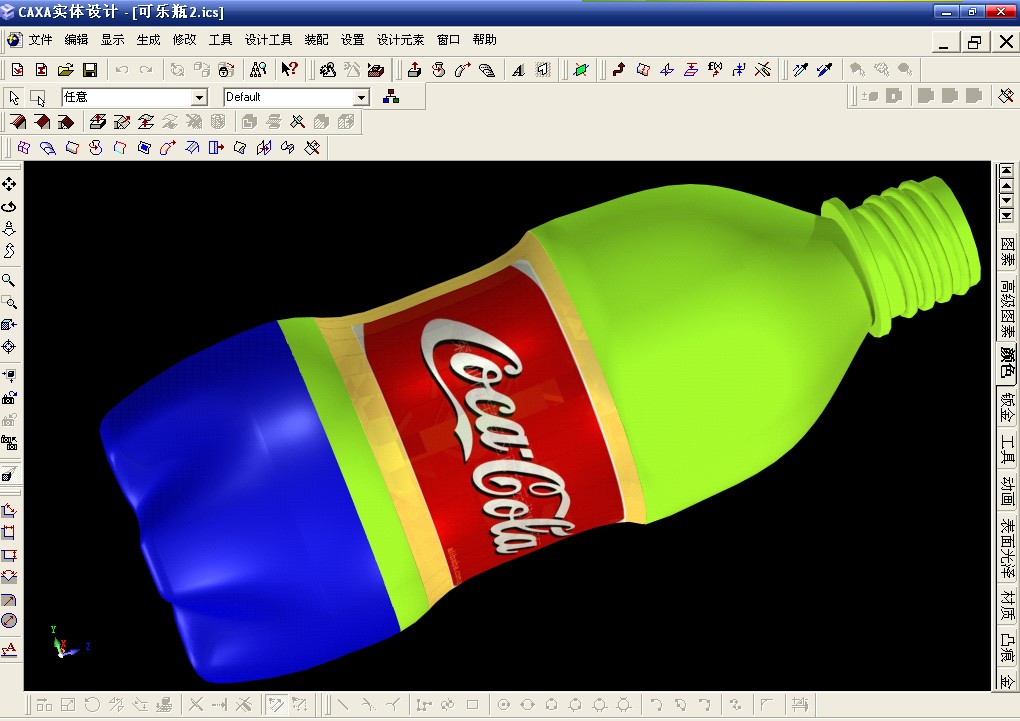Open the 修改 menu
1020x721 pixels.
[x=184, y=40]
